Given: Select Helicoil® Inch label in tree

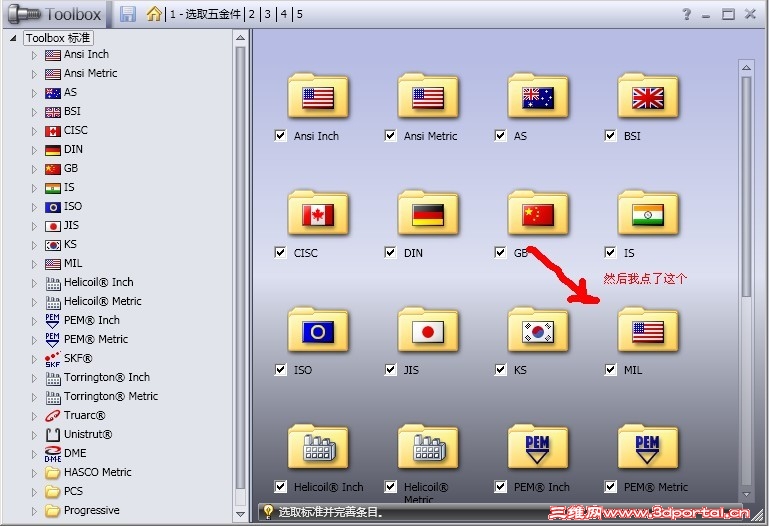Looking at the screenshot, I should [99, 282].
